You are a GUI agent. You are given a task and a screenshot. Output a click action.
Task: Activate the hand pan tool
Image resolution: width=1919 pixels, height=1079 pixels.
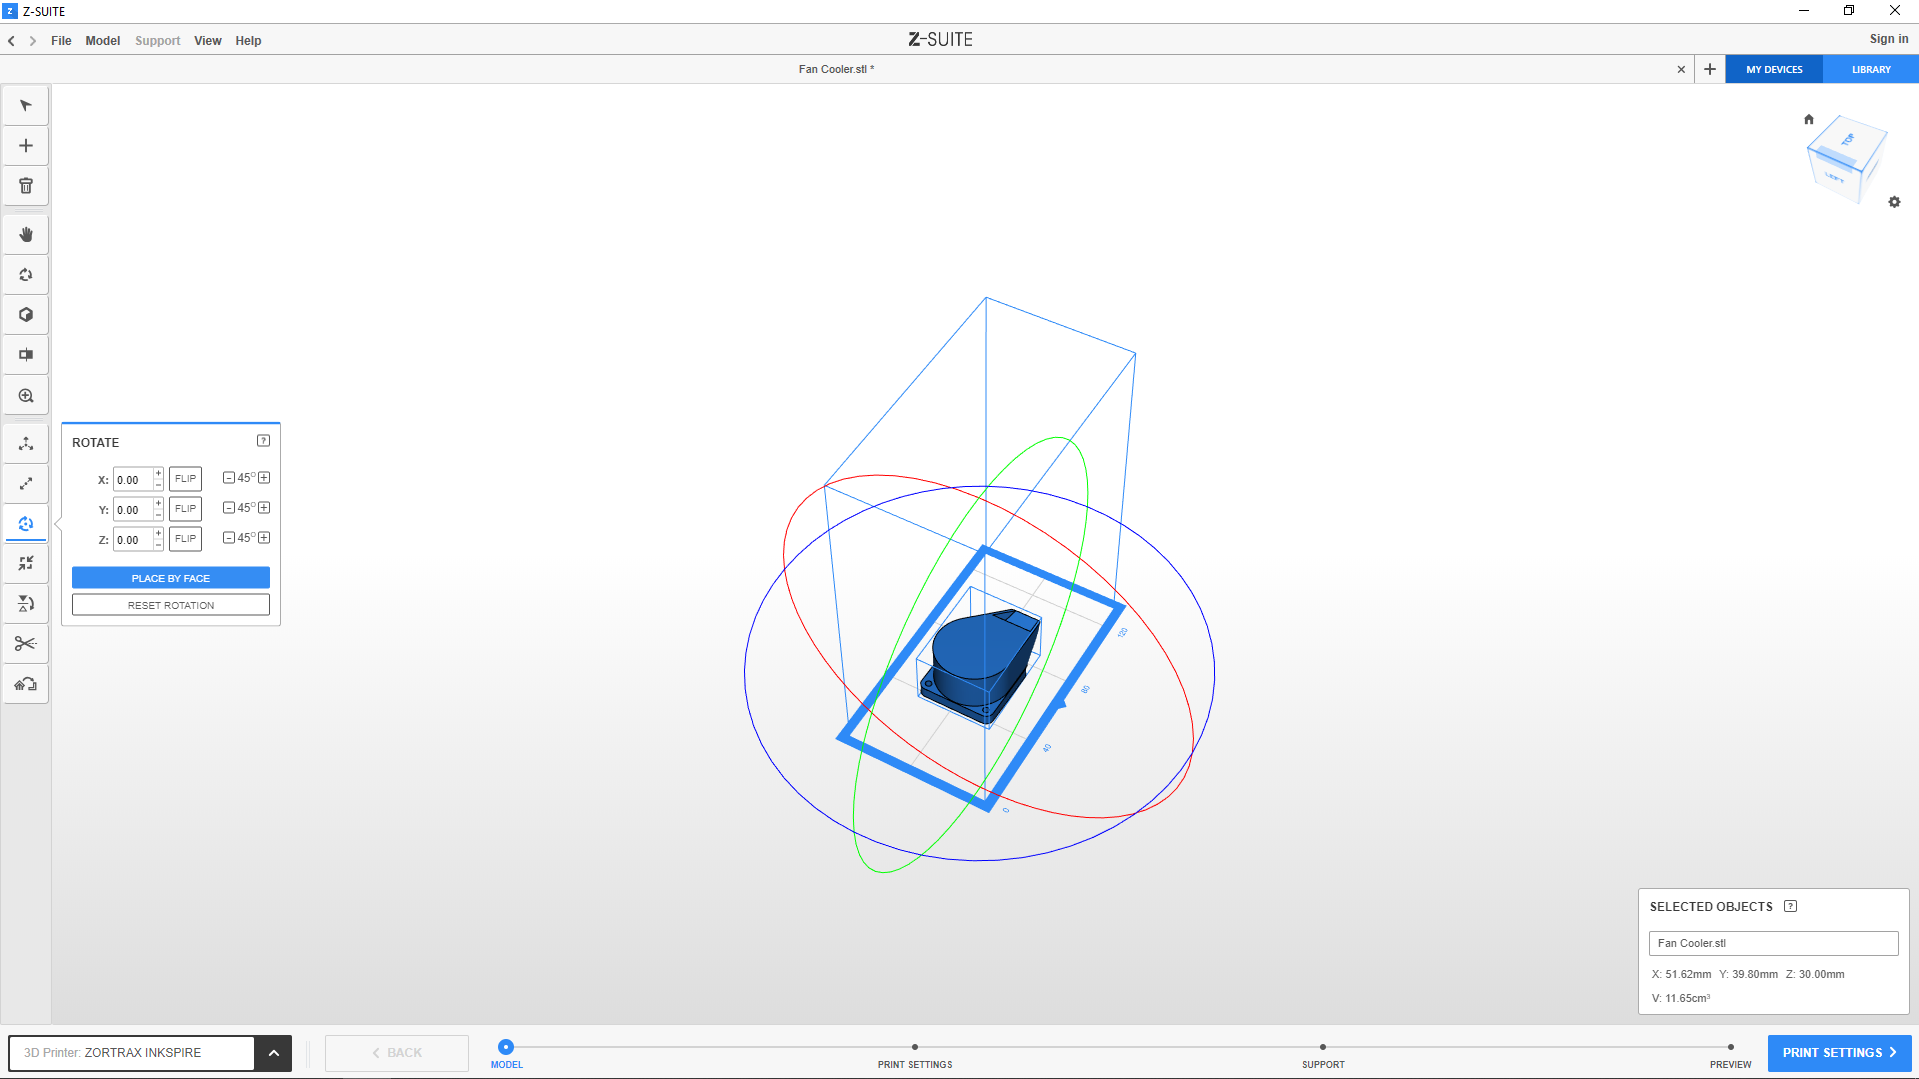point(26,235)
